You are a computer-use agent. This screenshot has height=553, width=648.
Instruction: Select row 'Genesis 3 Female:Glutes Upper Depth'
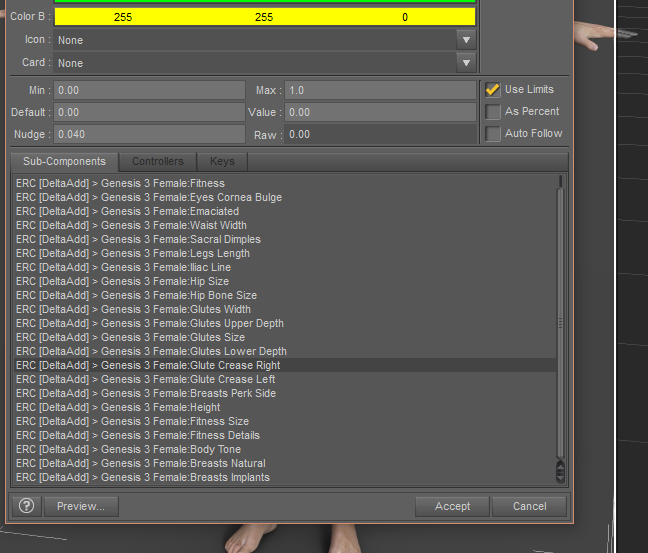(x=285, y=324)
